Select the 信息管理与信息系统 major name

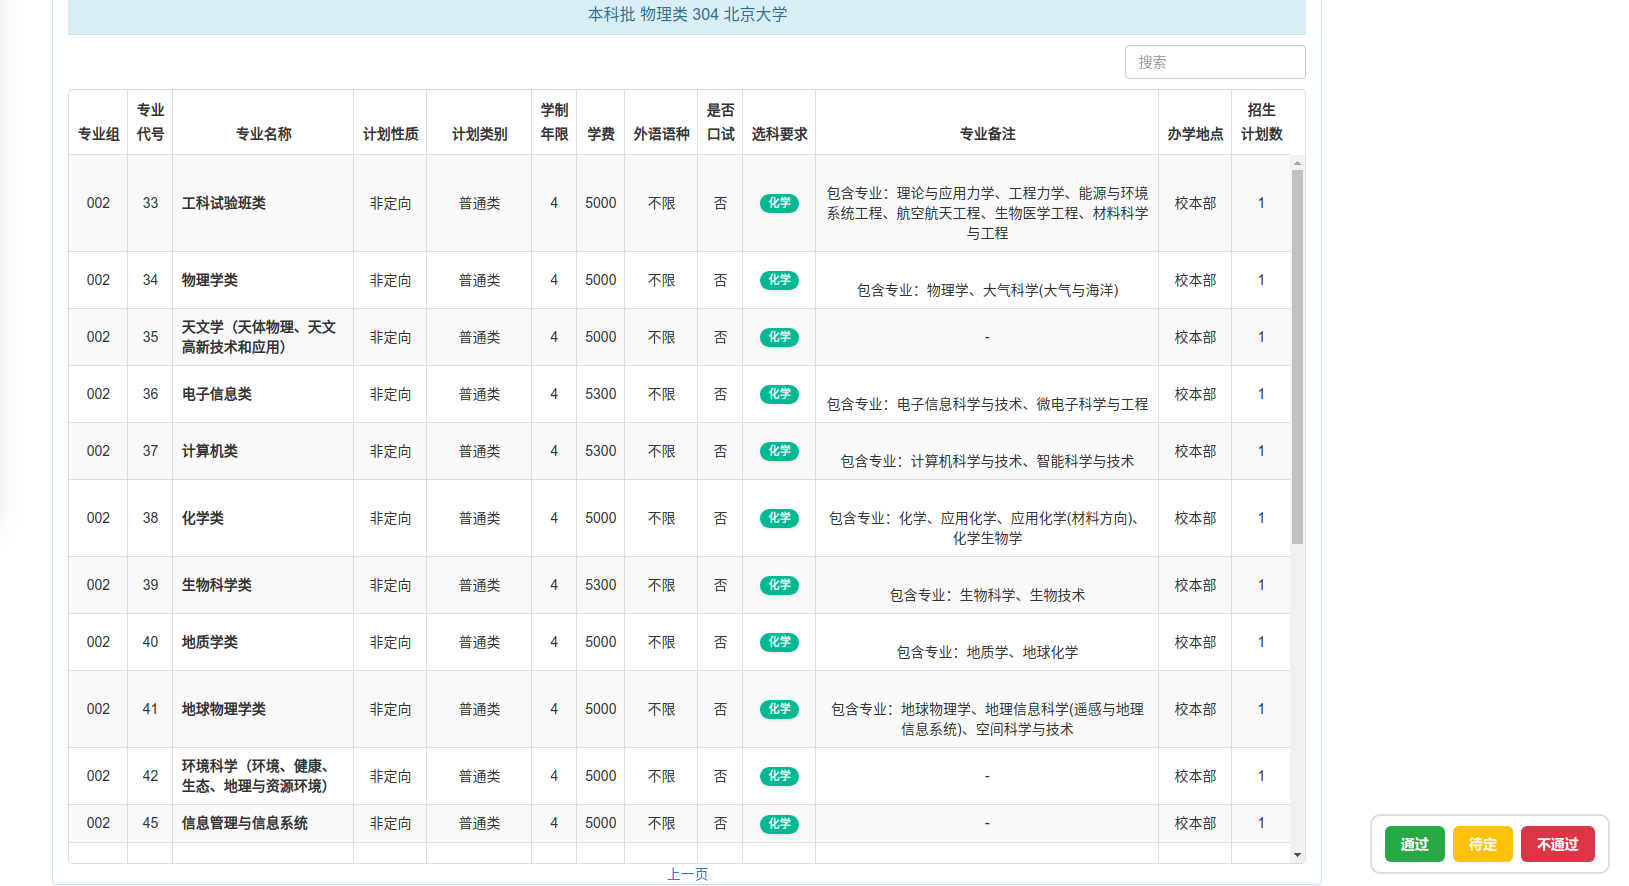tap(245, 823)
